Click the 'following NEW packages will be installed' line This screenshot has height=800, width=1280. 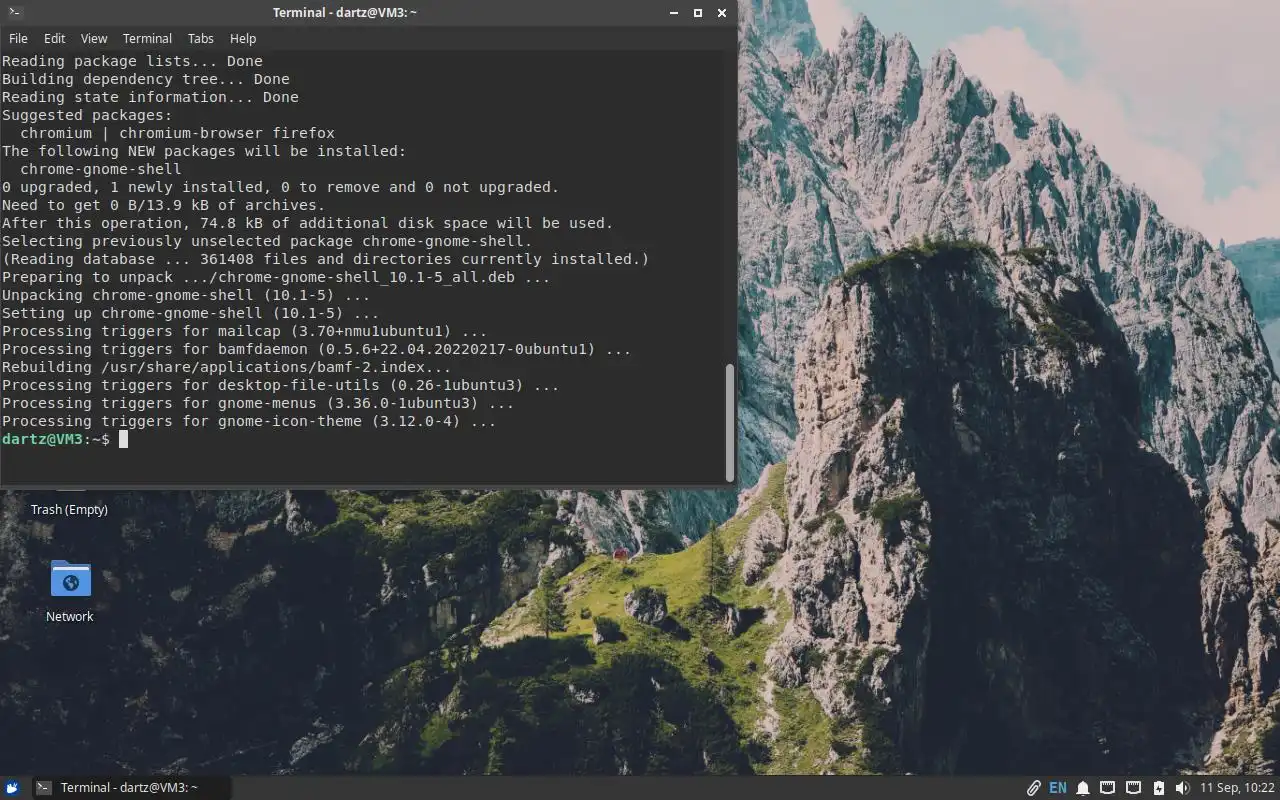204,151
